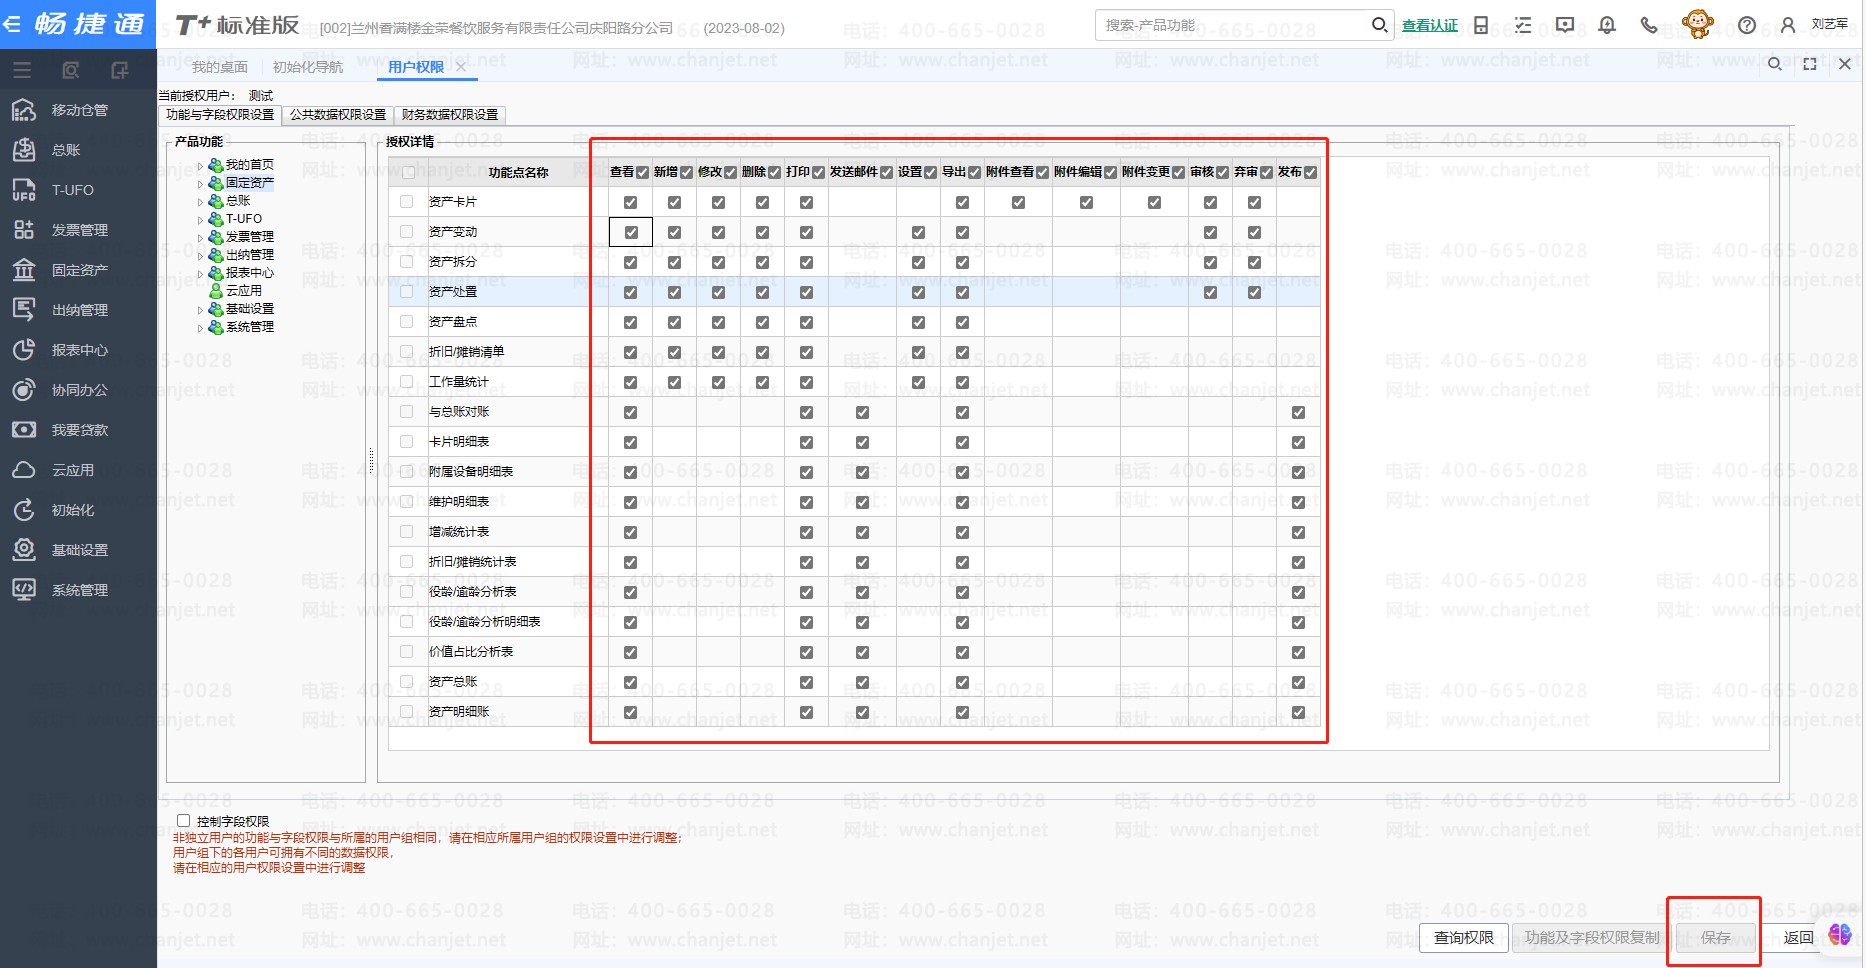This screenshot has width=1866, height=968.
Task: Open the T-UFO module in the sidebar
Action: [x=72, y=190]
